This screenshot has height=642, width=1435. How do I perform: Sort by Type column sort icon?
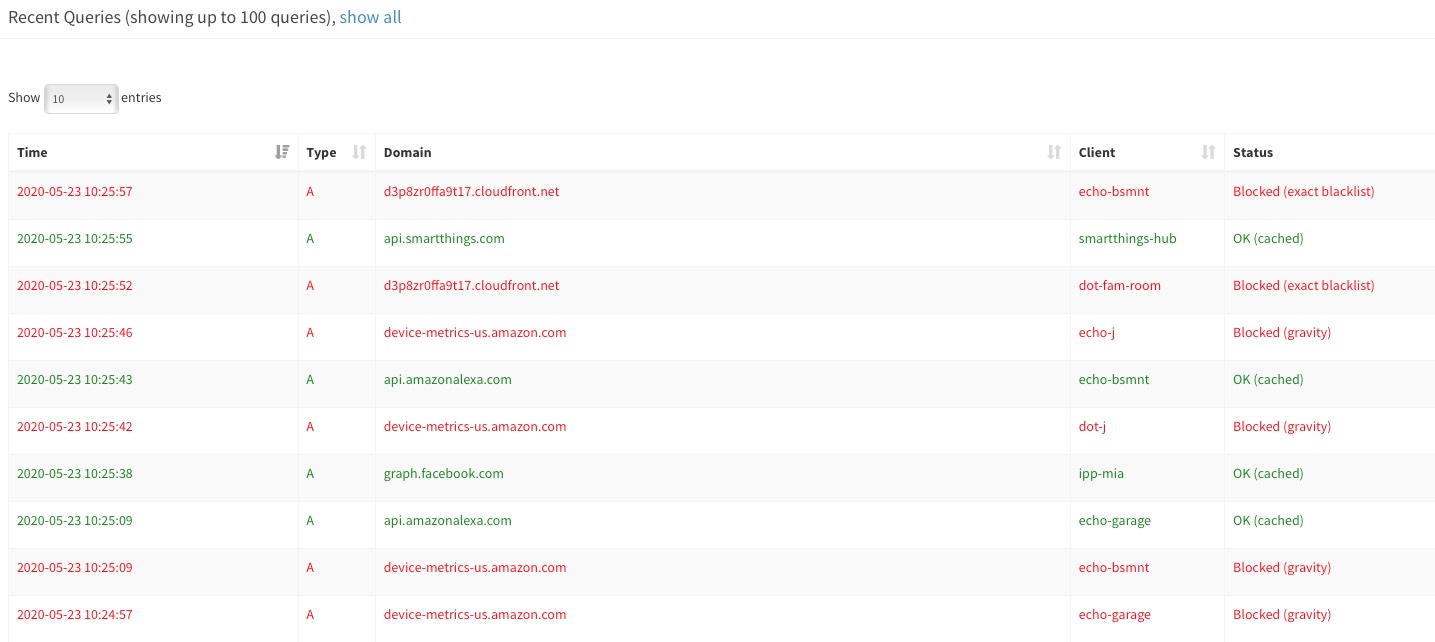pyautogui.click(x=359, y=152)
